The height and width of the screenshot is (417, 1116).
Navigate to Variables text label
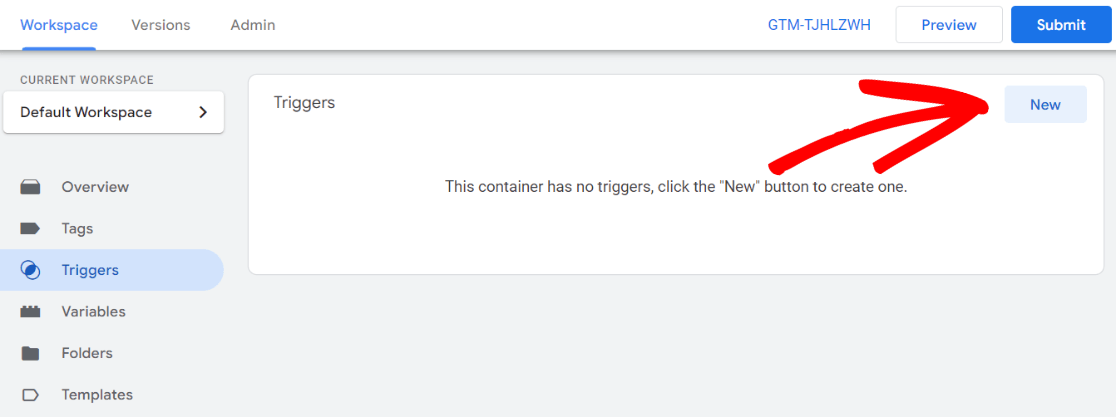[93, 312]
